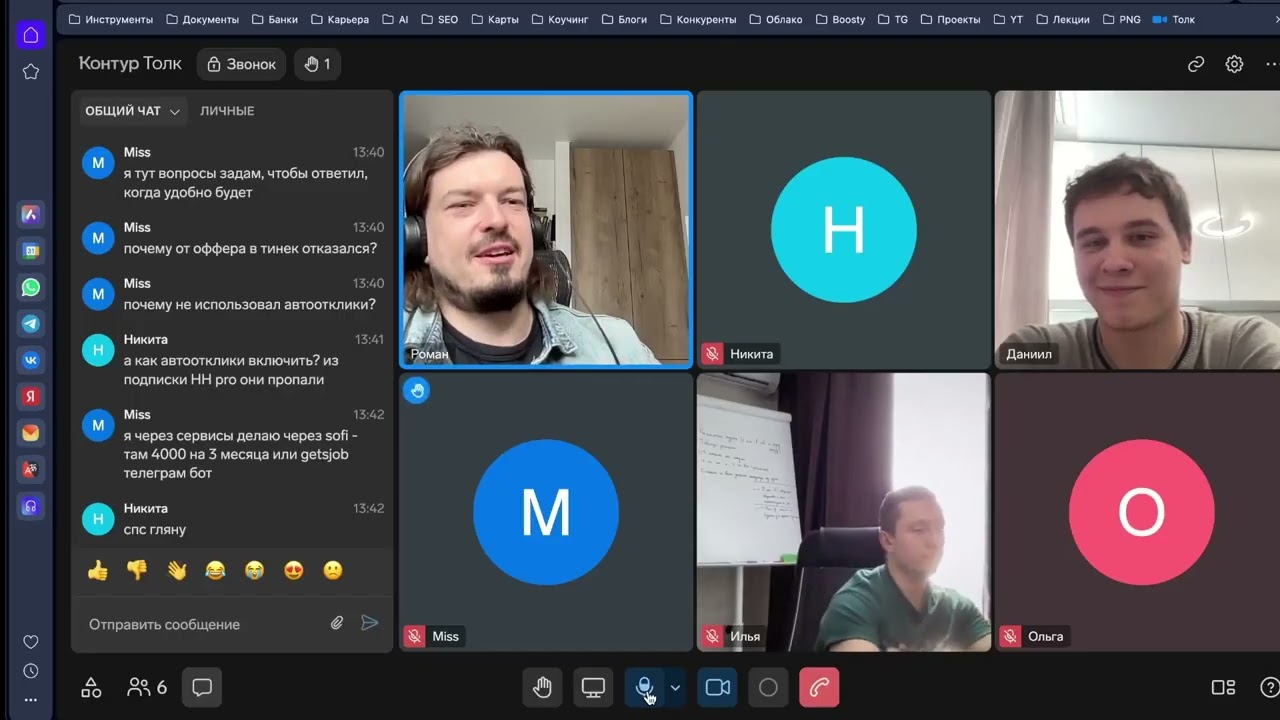Raise hand using the bottom toolbar hand button

pos(542,687)
